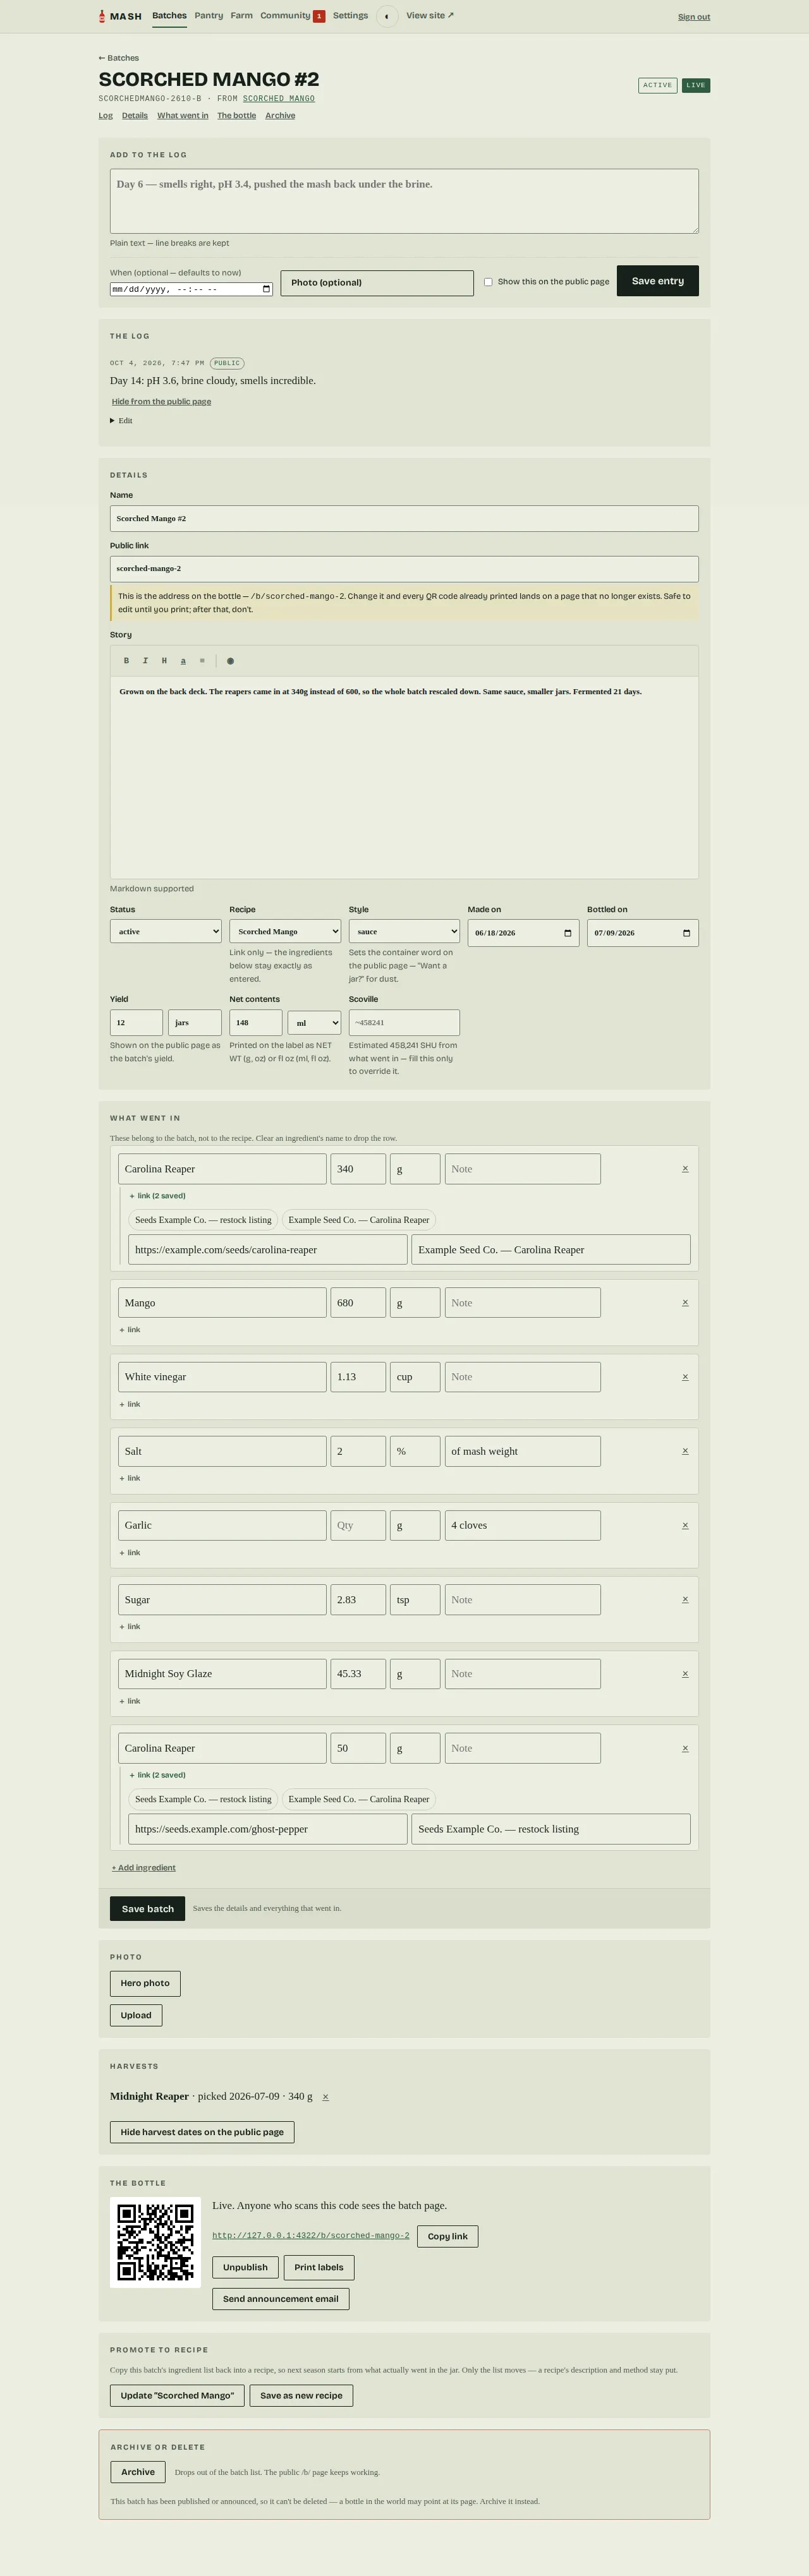Open the Pantry tab

(x=209, y=16)
